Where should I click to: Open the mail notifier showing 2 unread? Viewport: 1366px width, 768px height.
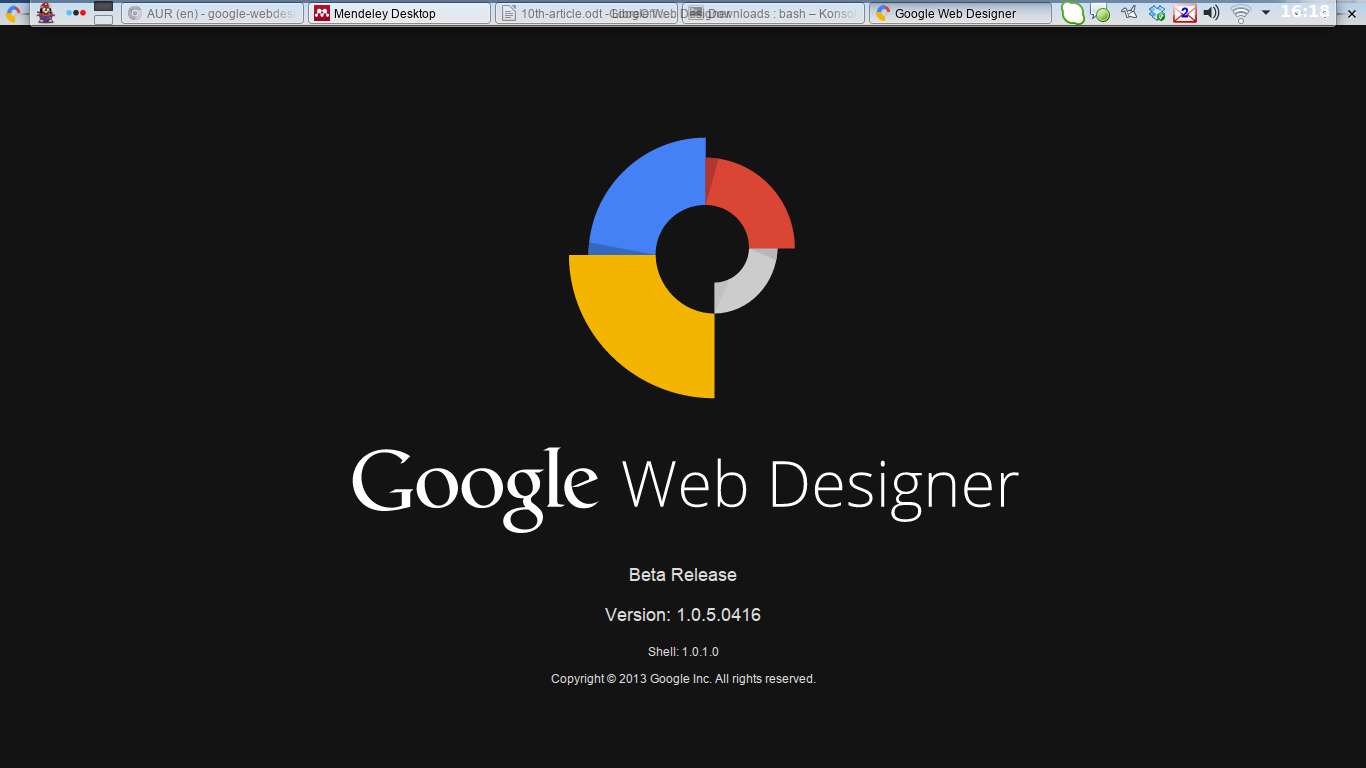pos(1185,13)
